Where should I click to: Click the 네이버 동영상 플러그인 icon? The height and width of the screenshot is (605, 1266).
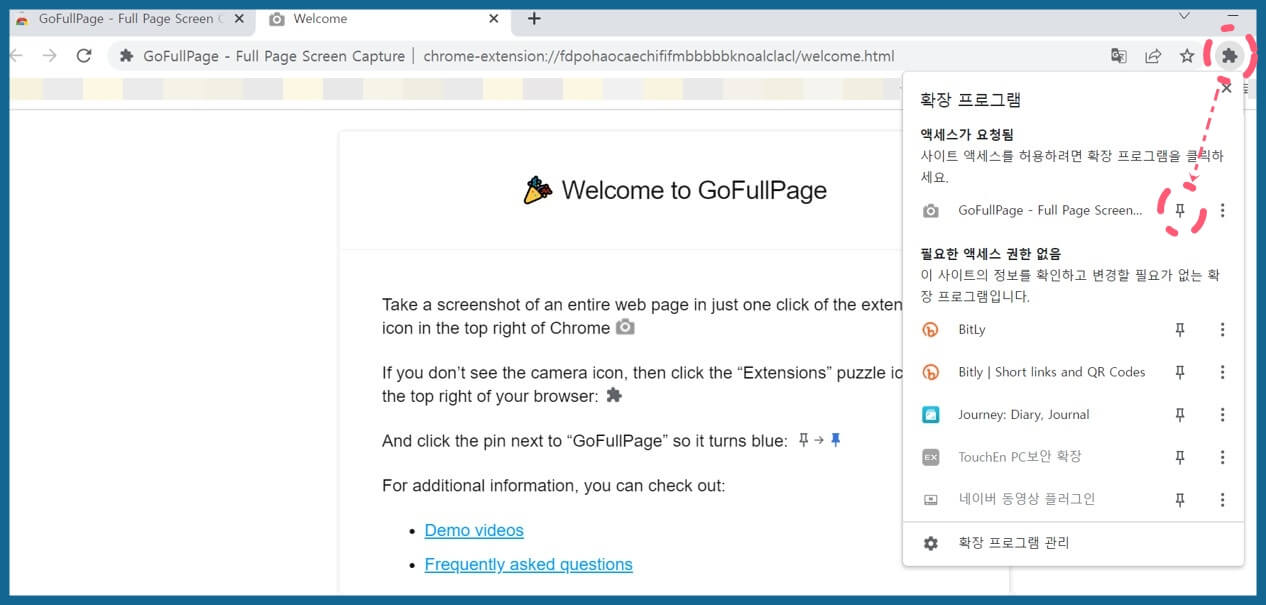(931, 499)
